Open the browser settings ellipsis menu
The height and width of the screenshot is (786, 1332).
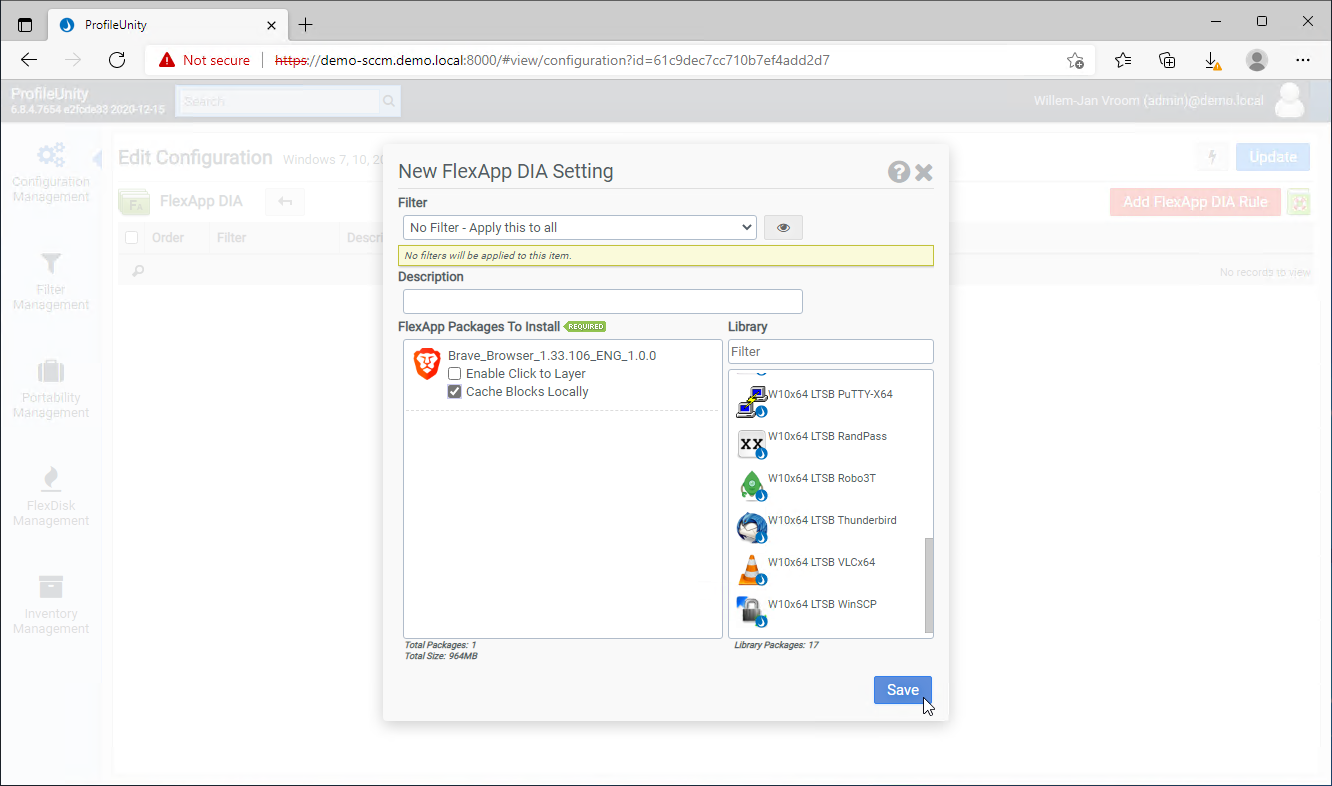[1302, 60]
